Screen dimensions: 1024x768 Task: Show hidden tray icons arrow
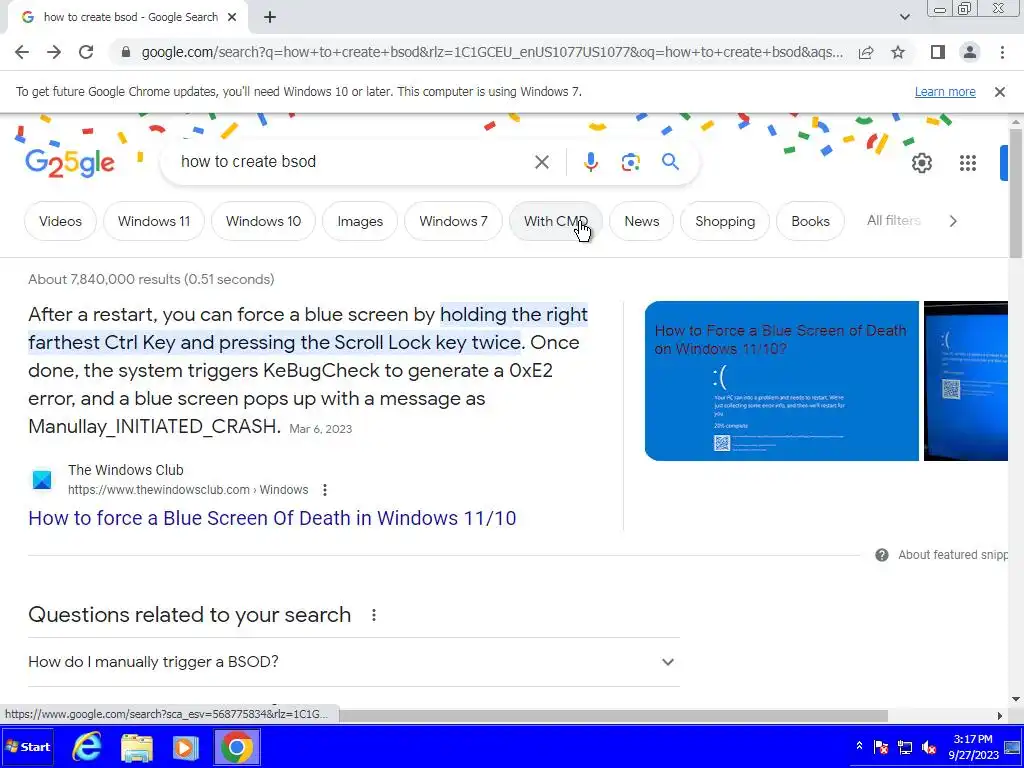[859, 746]
